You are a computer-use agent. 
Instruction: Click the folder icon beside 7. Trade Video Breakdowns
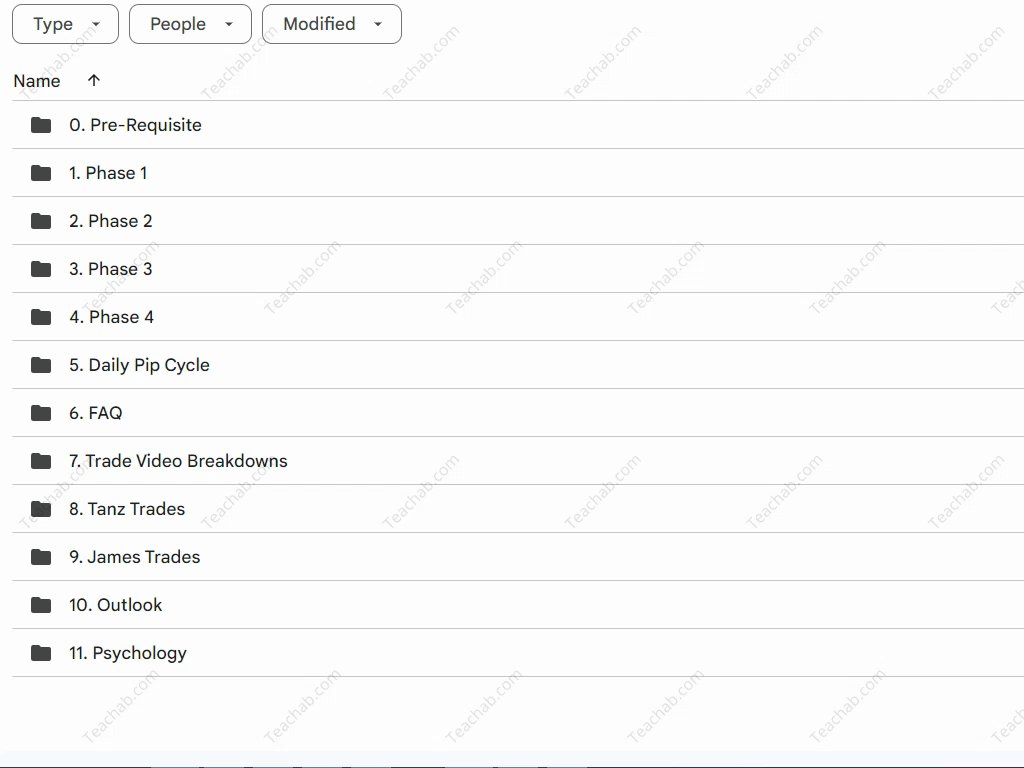(41, 461)
